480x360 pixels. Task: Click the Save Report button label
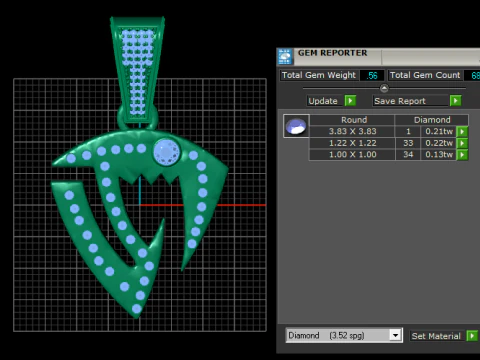click(x=411, y=101)
